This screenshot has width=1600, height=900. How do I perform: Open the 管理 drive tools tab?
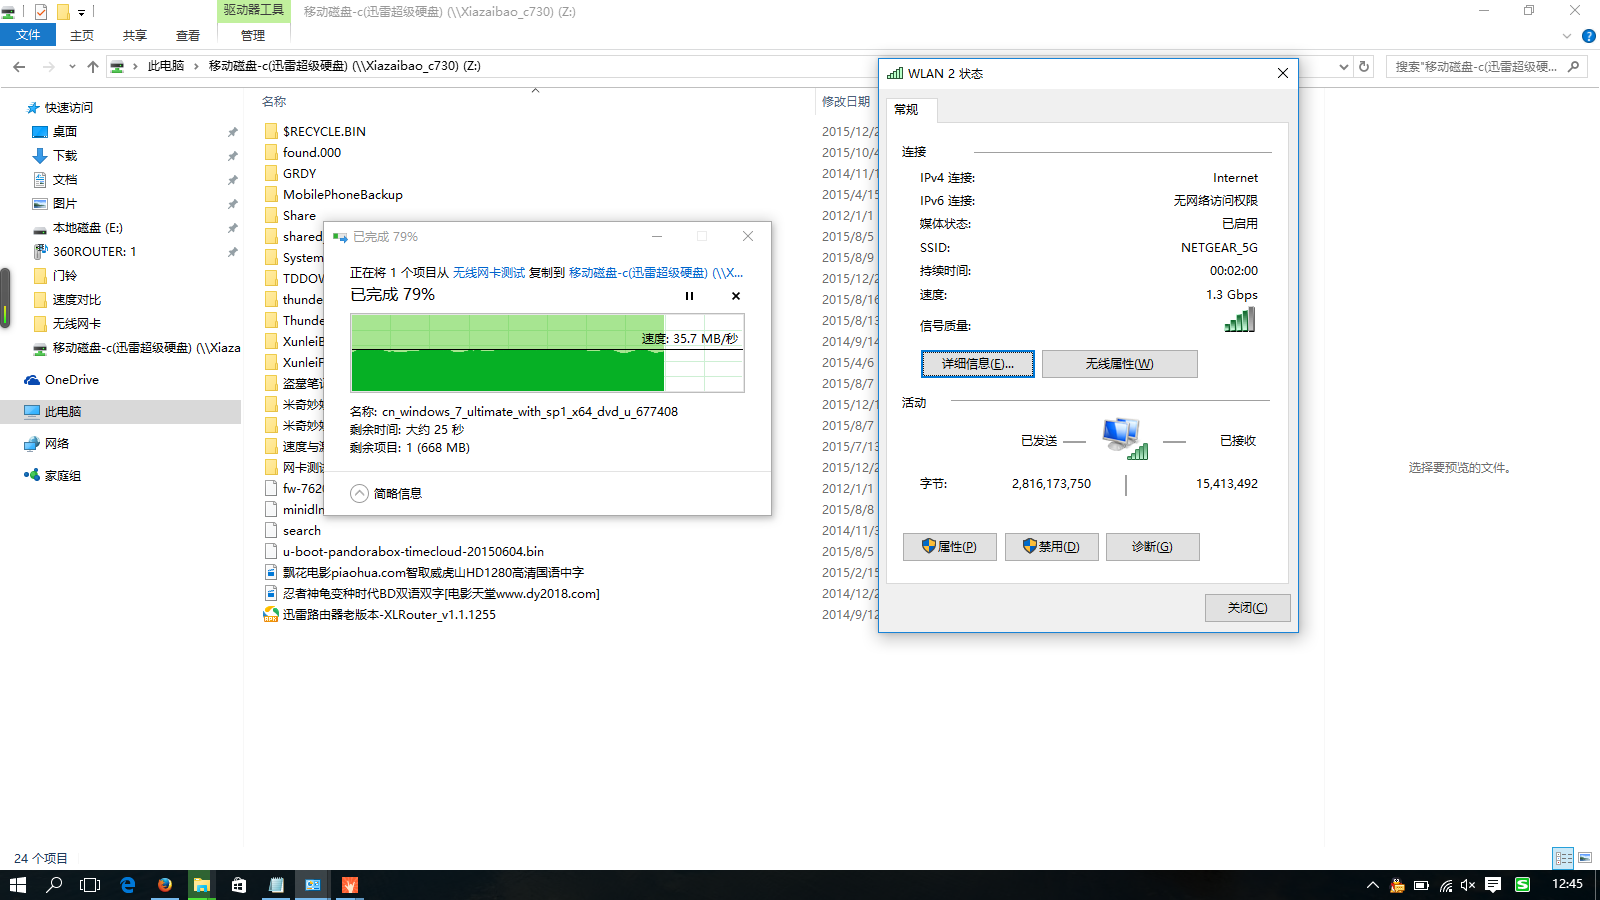click(x=253, y=35)
